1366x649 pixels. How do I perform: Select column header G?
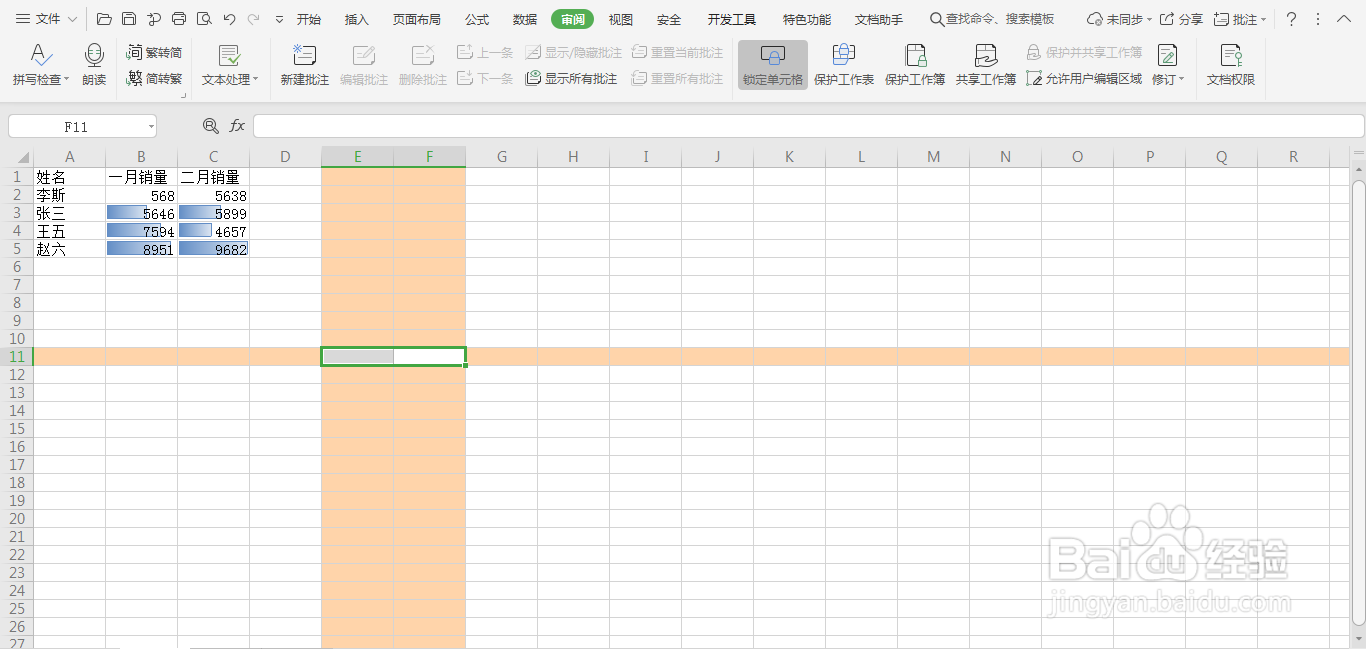pyautogui.click(x=502, y=156)
